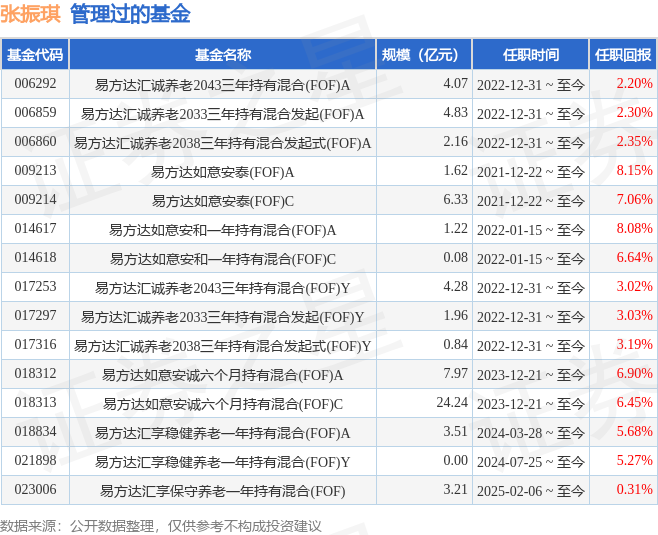Click the 数据来源 disclaimer footer text
Image resolution: width=658 pixels, height=535 pixels.
pyautogui.click(x=161, y=526)
